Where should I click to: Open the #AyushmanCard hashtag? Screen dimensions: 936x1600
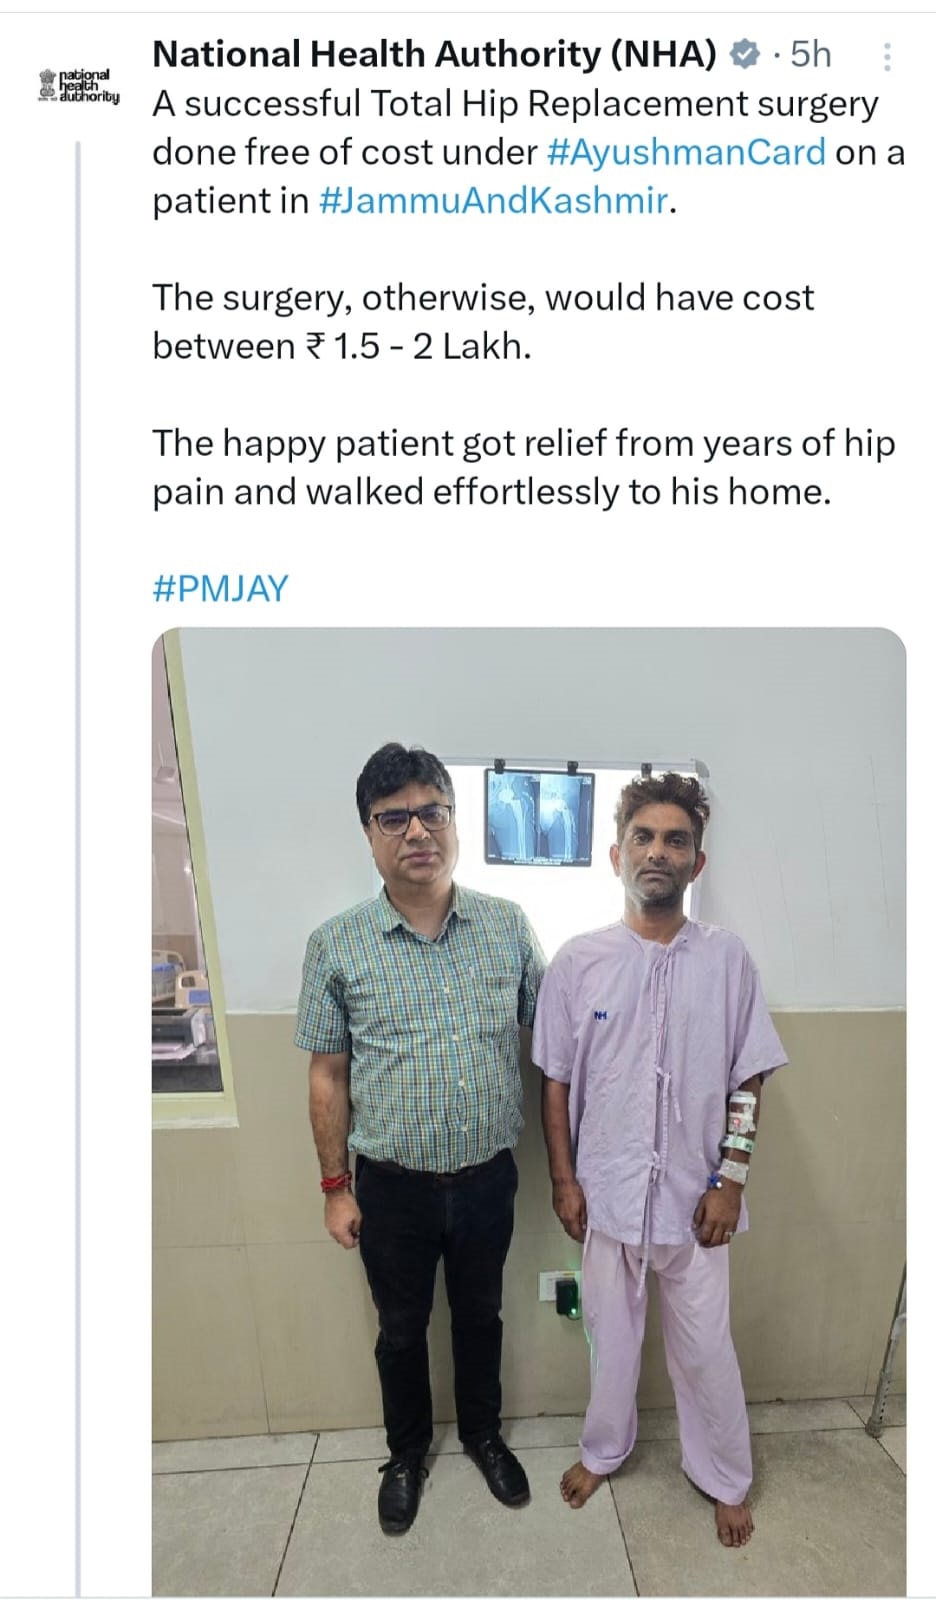687,152
